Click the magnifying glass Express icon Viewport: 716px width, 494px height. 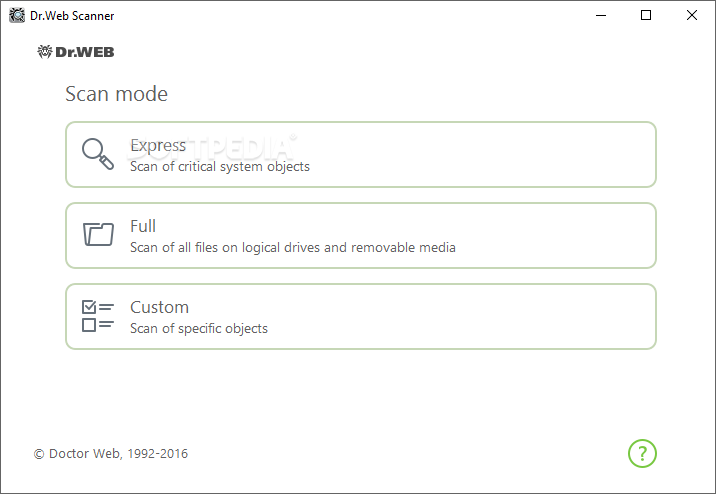(98, 154)
